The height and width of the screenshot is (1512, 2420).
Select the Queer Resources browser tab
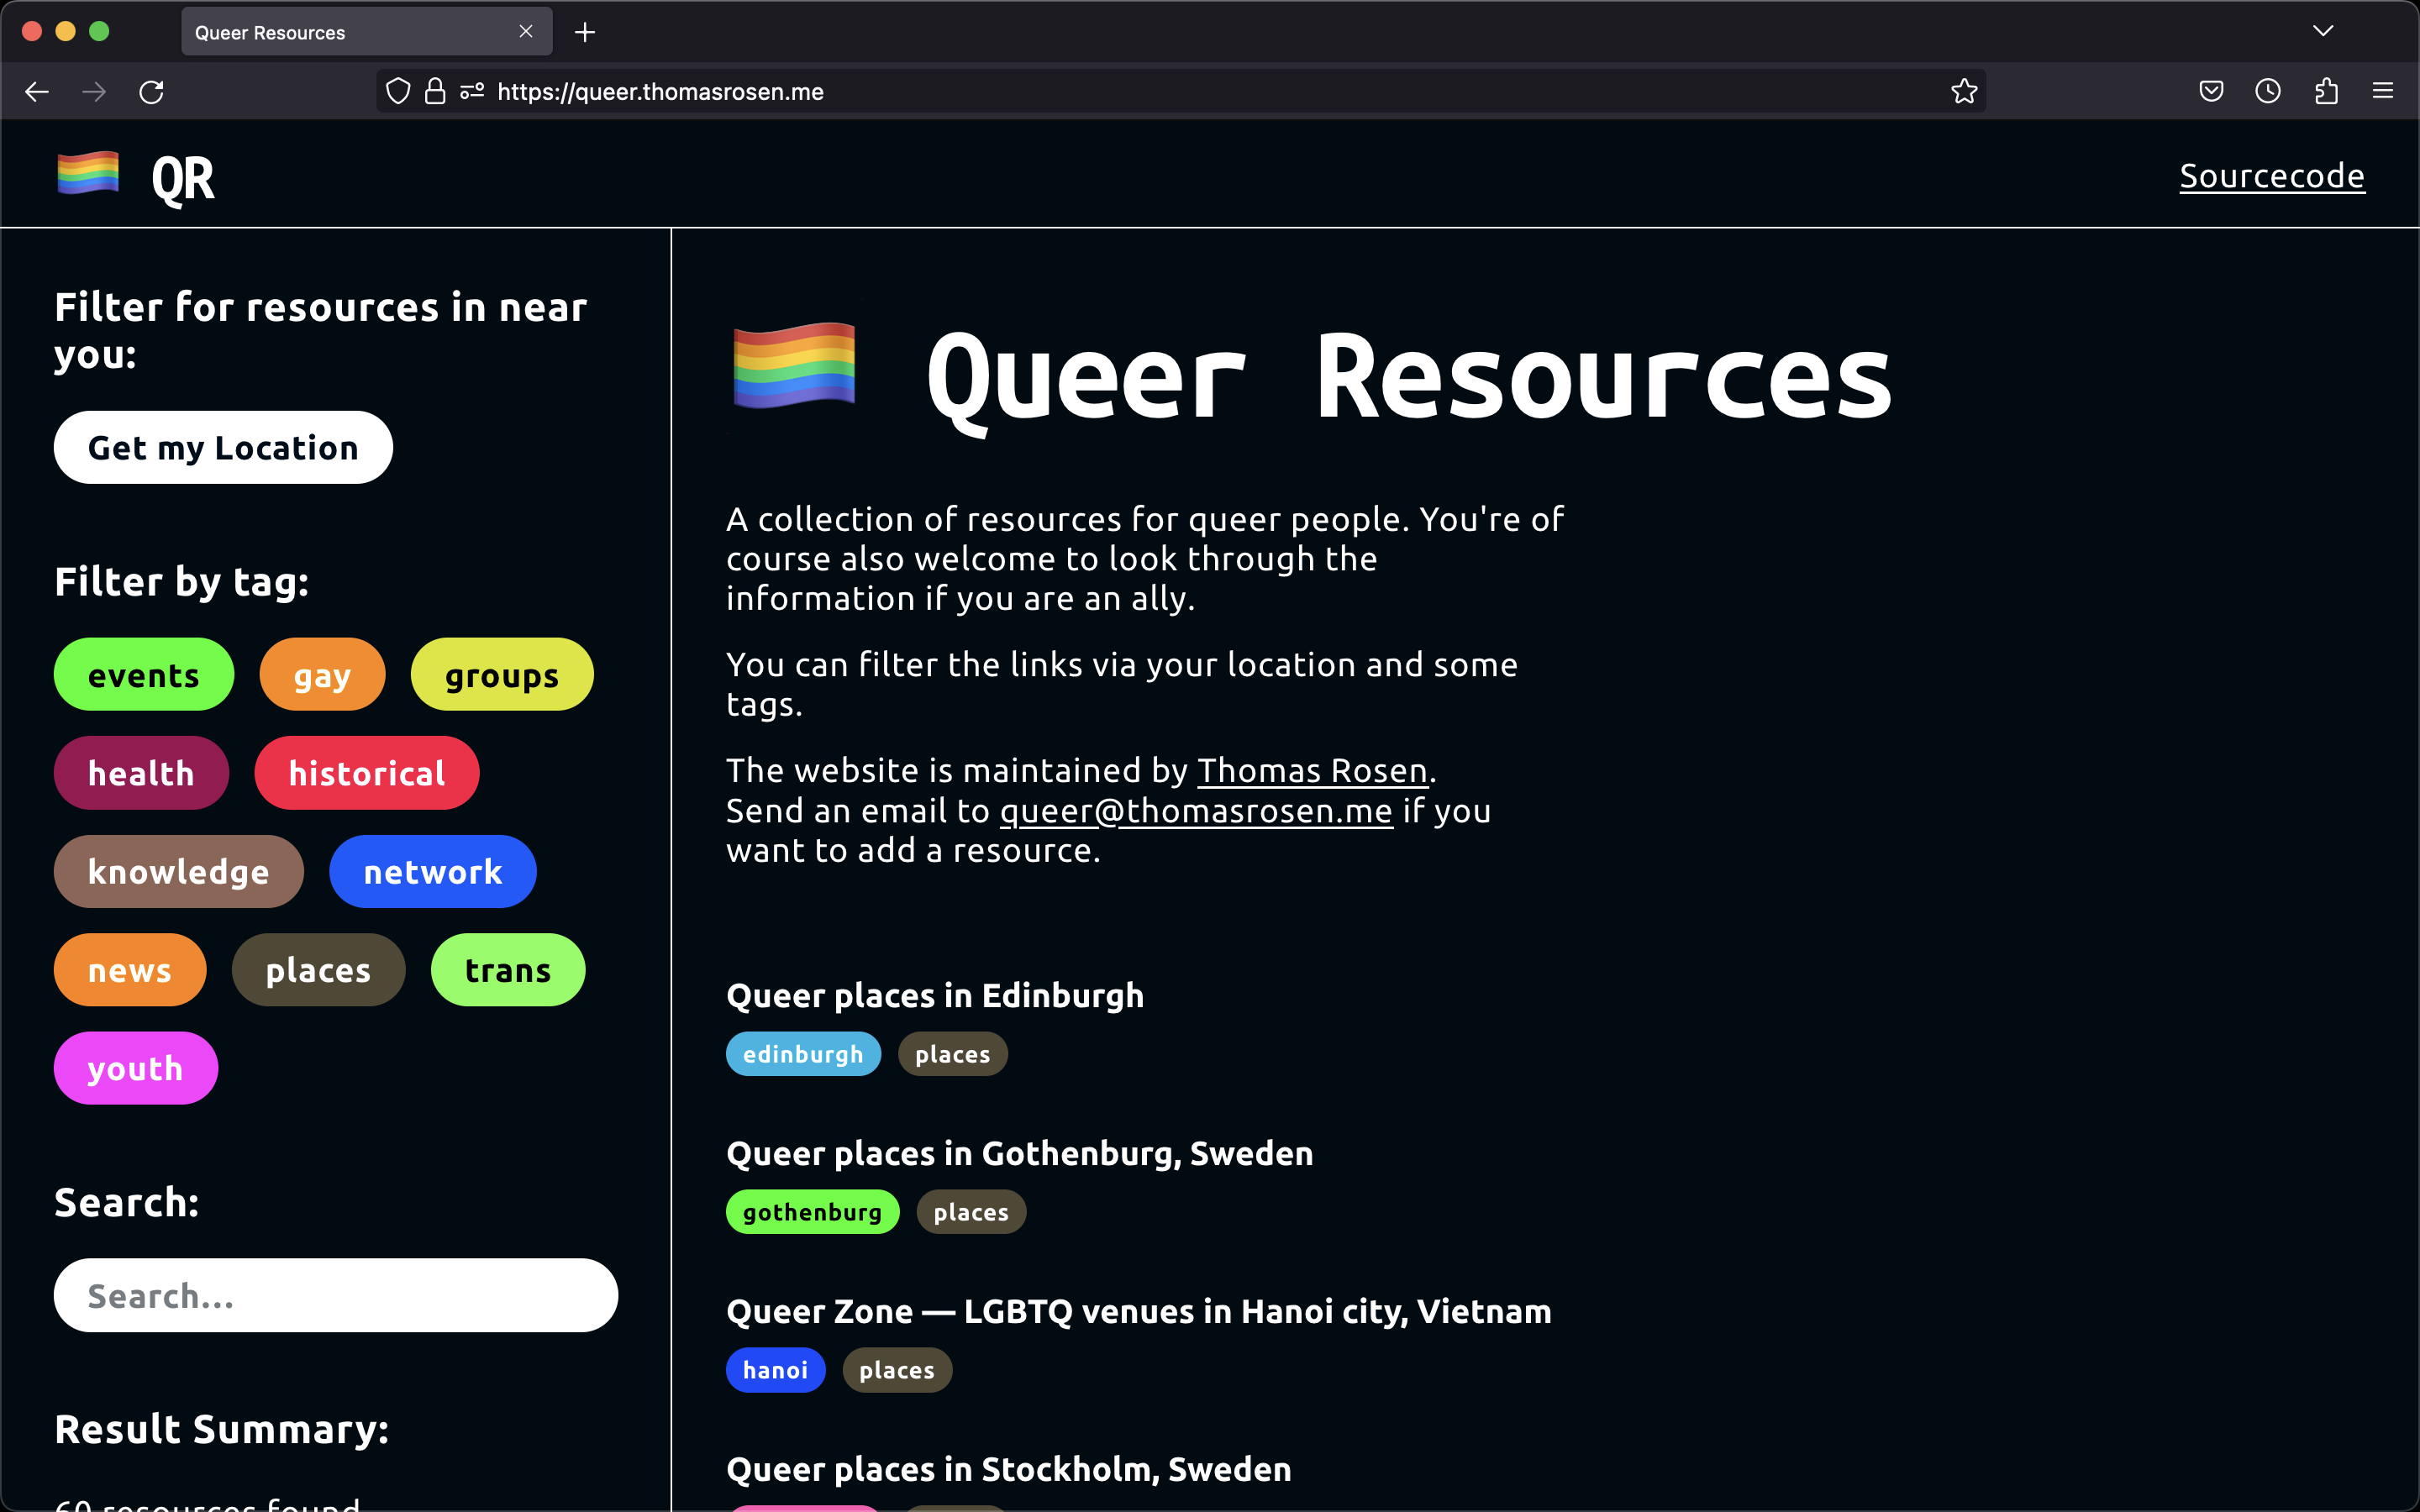tap(366, 32)
